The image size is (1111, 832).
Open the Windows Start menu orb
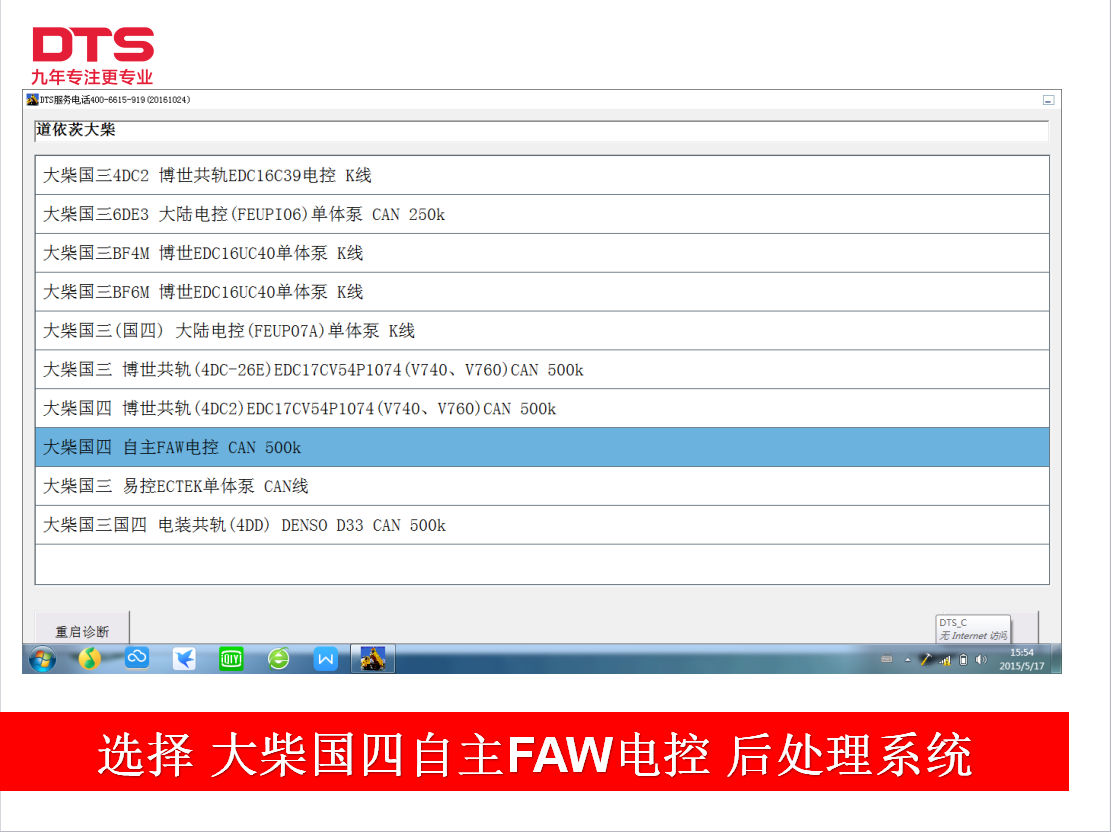click(x=43, y=659)
